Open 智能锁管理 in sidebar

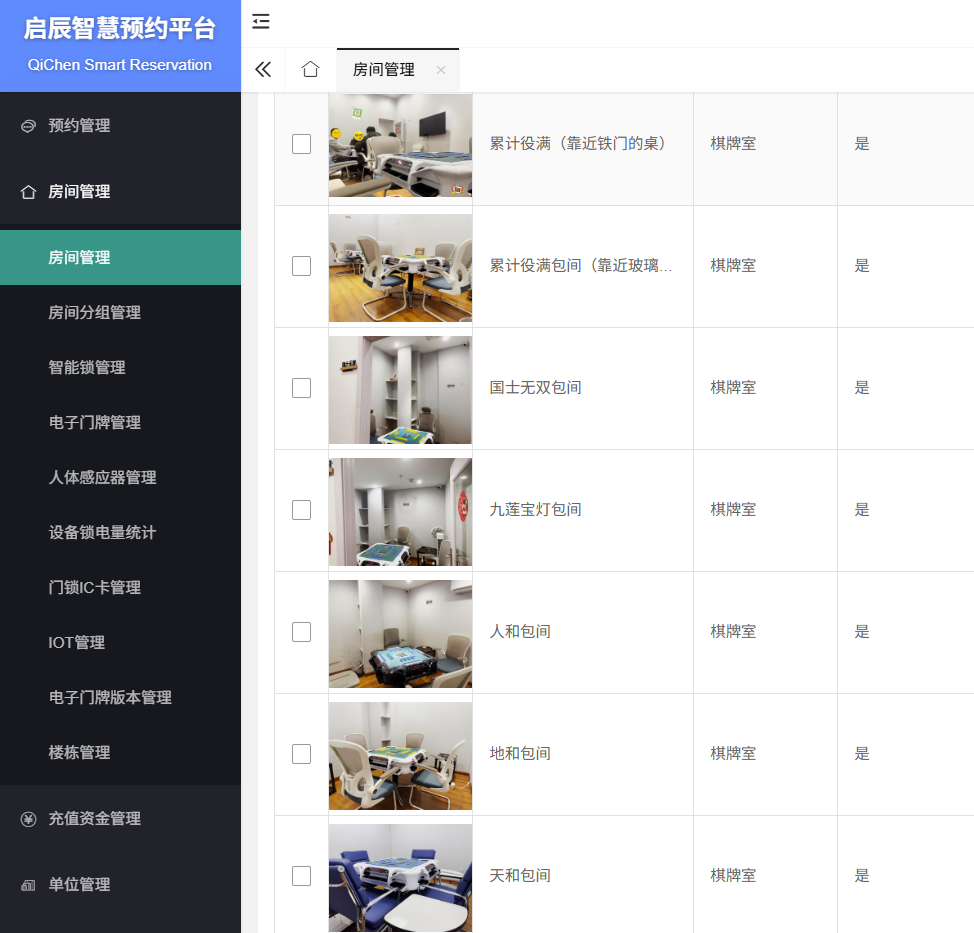[121, 368]
